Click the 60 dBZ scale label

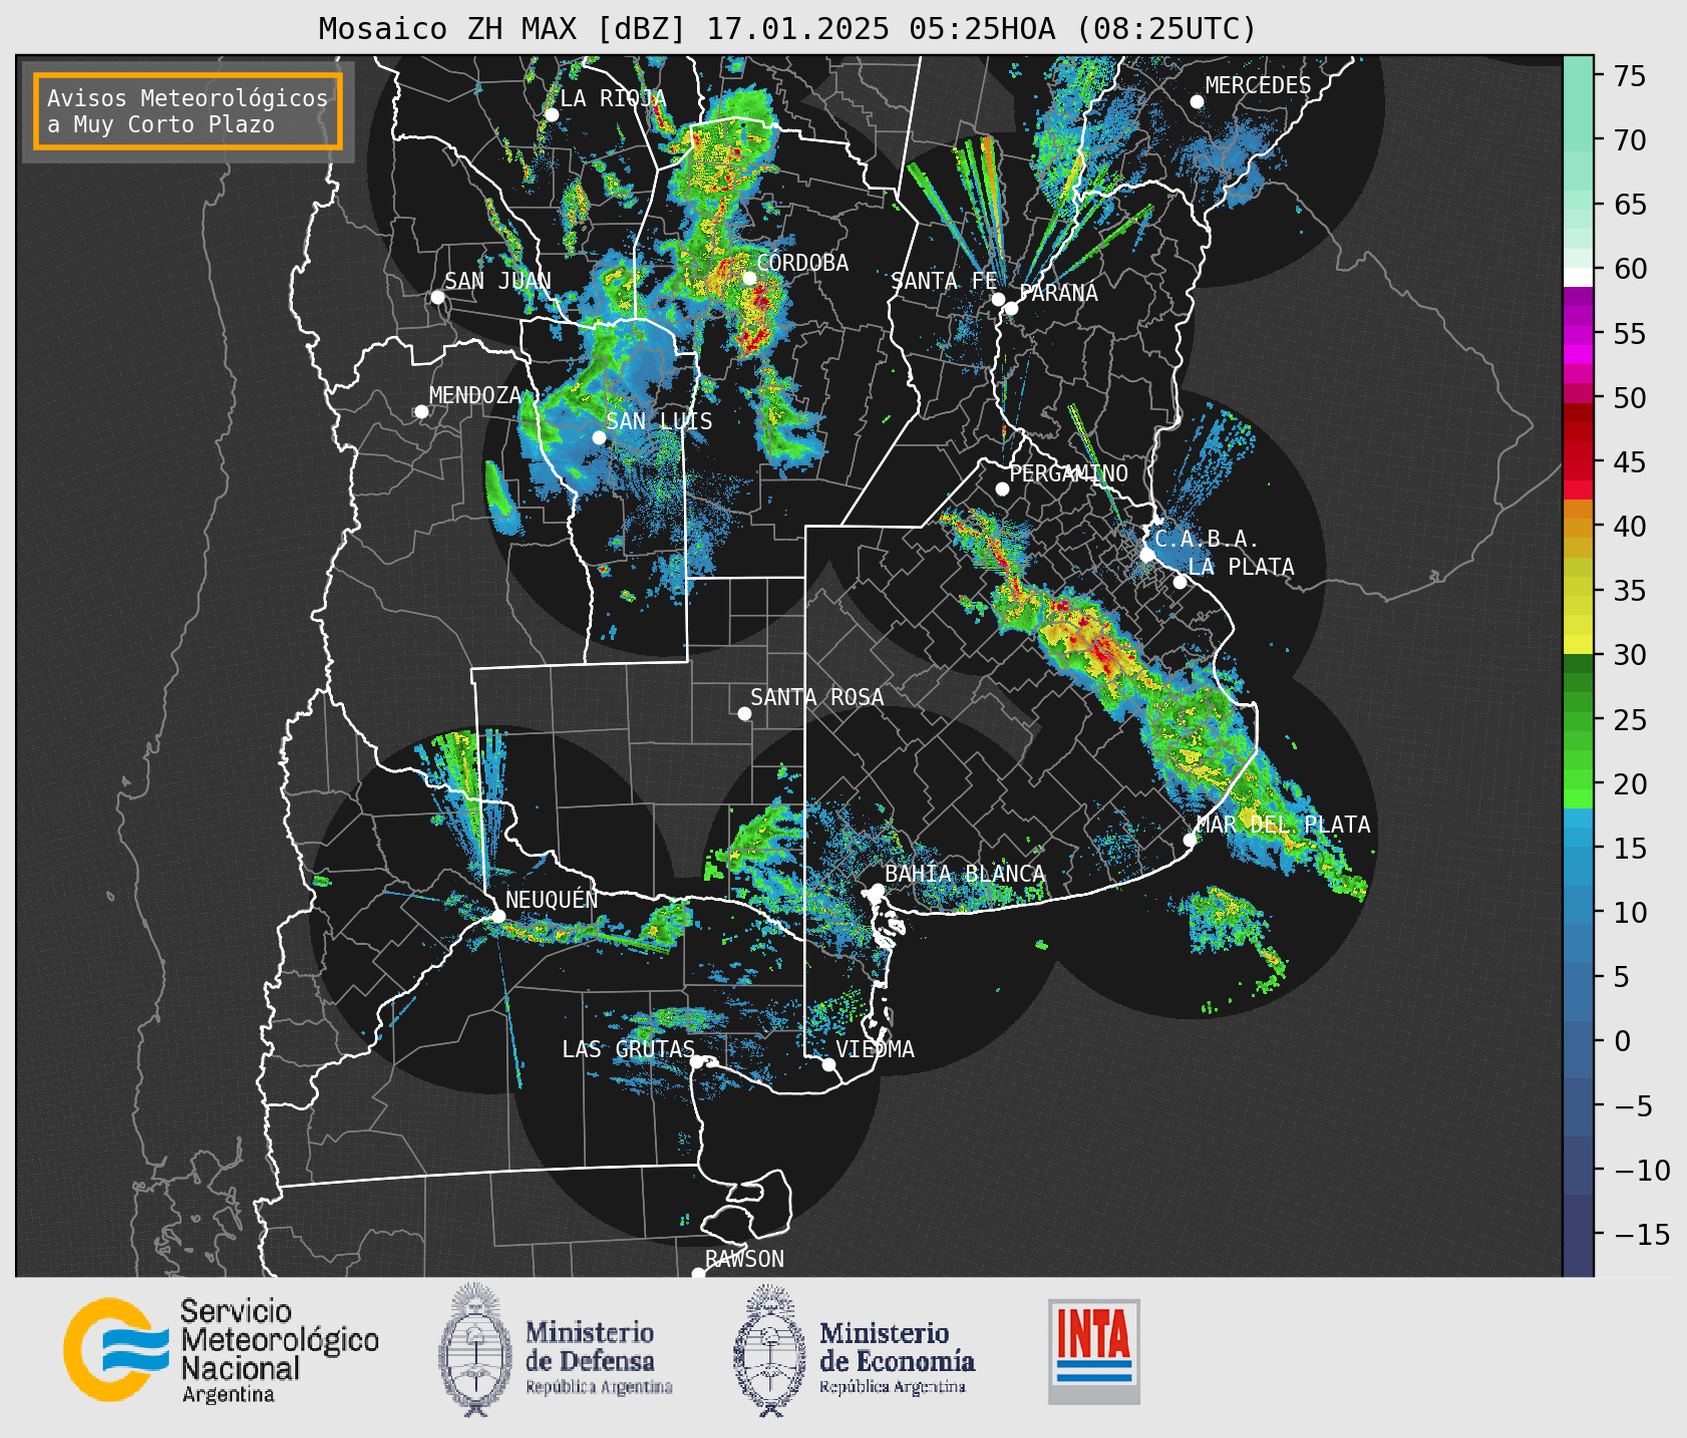tap(1630, 269)
